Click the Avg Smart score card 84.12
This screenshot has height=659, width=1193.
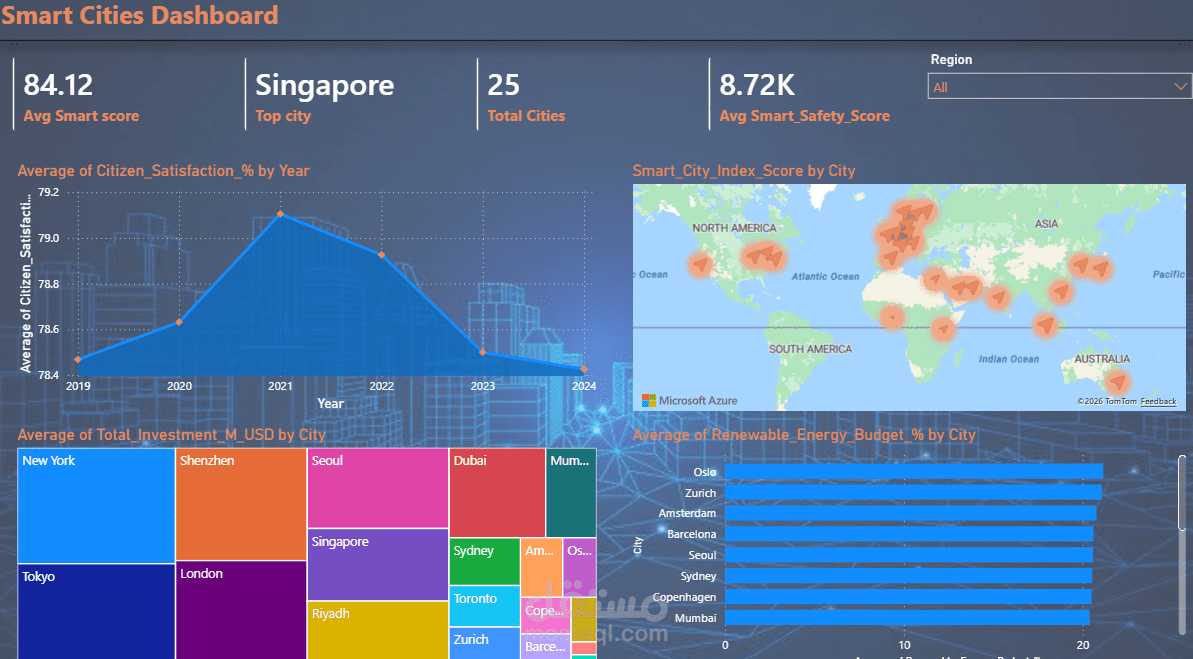(81, 95)
